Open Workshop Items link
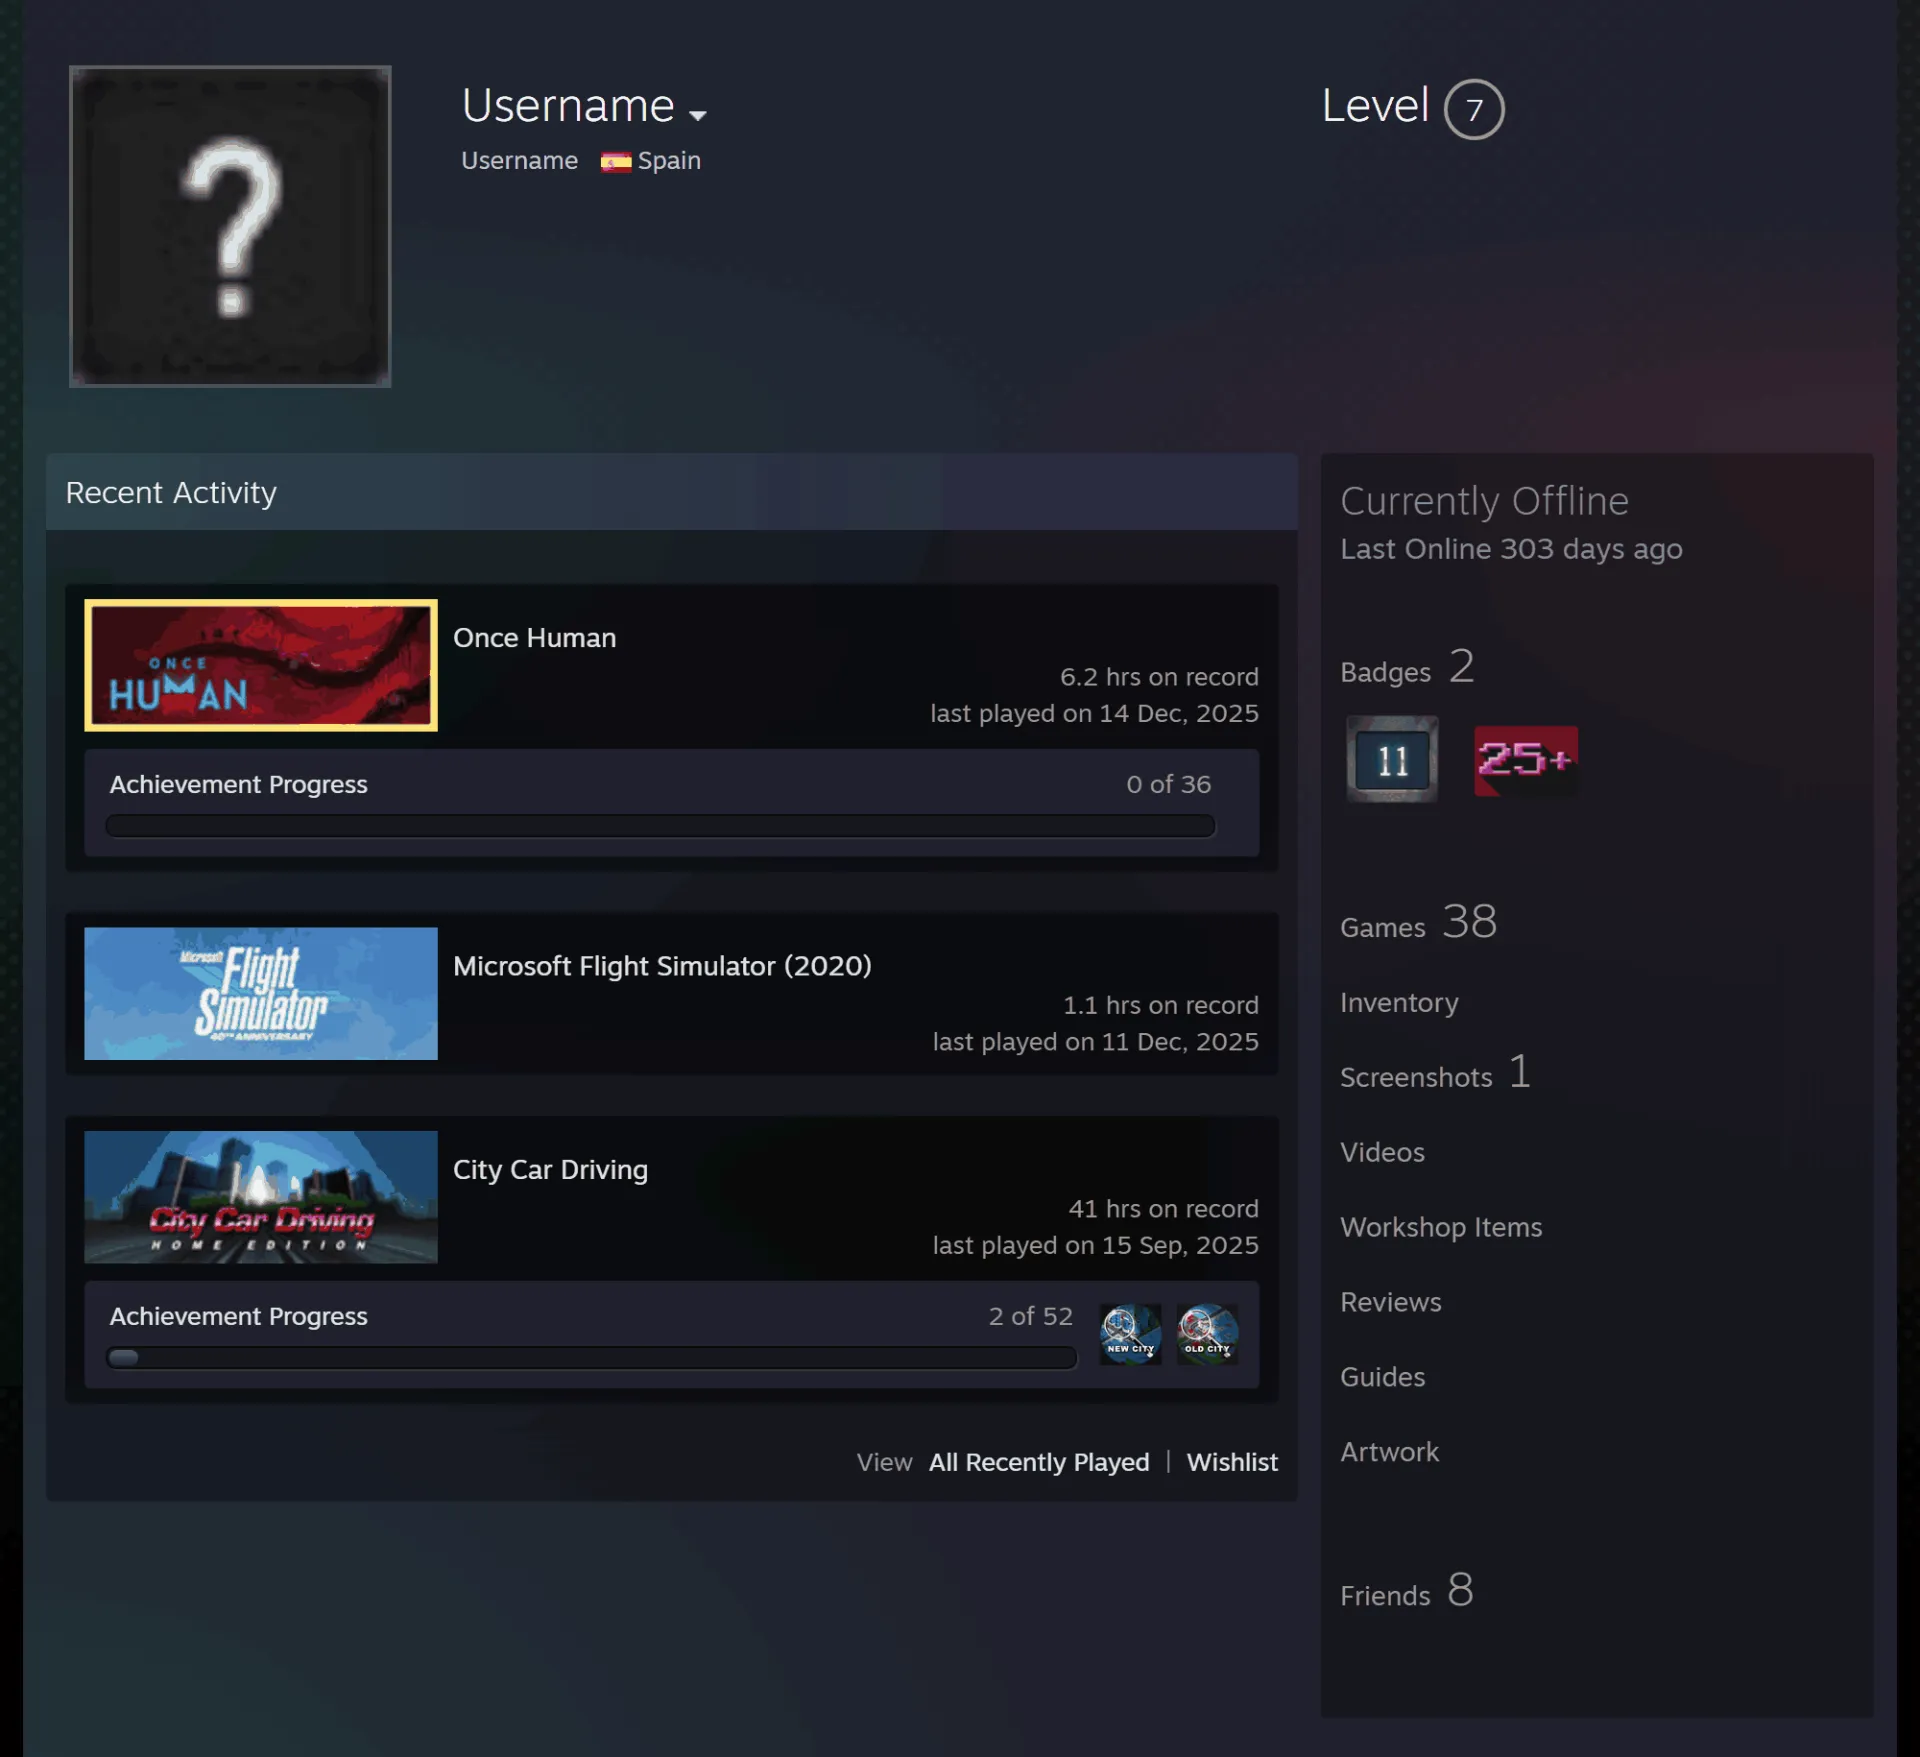 pos(1441,1227)
